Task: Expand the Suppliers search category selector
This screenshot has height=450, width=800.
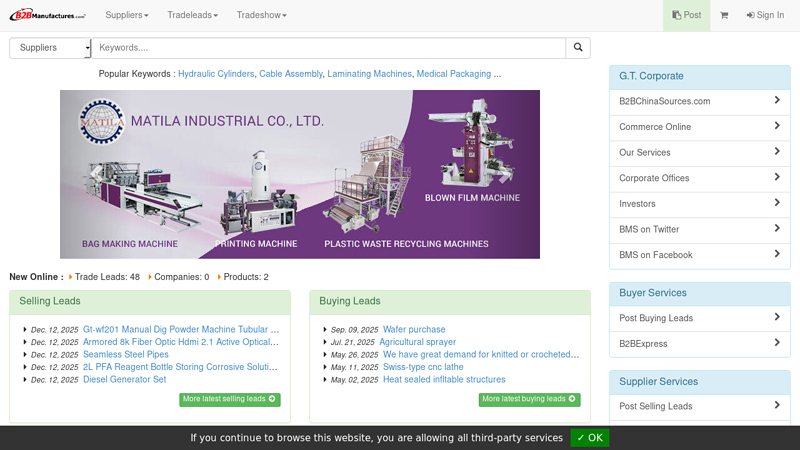Action: point(50,48)
